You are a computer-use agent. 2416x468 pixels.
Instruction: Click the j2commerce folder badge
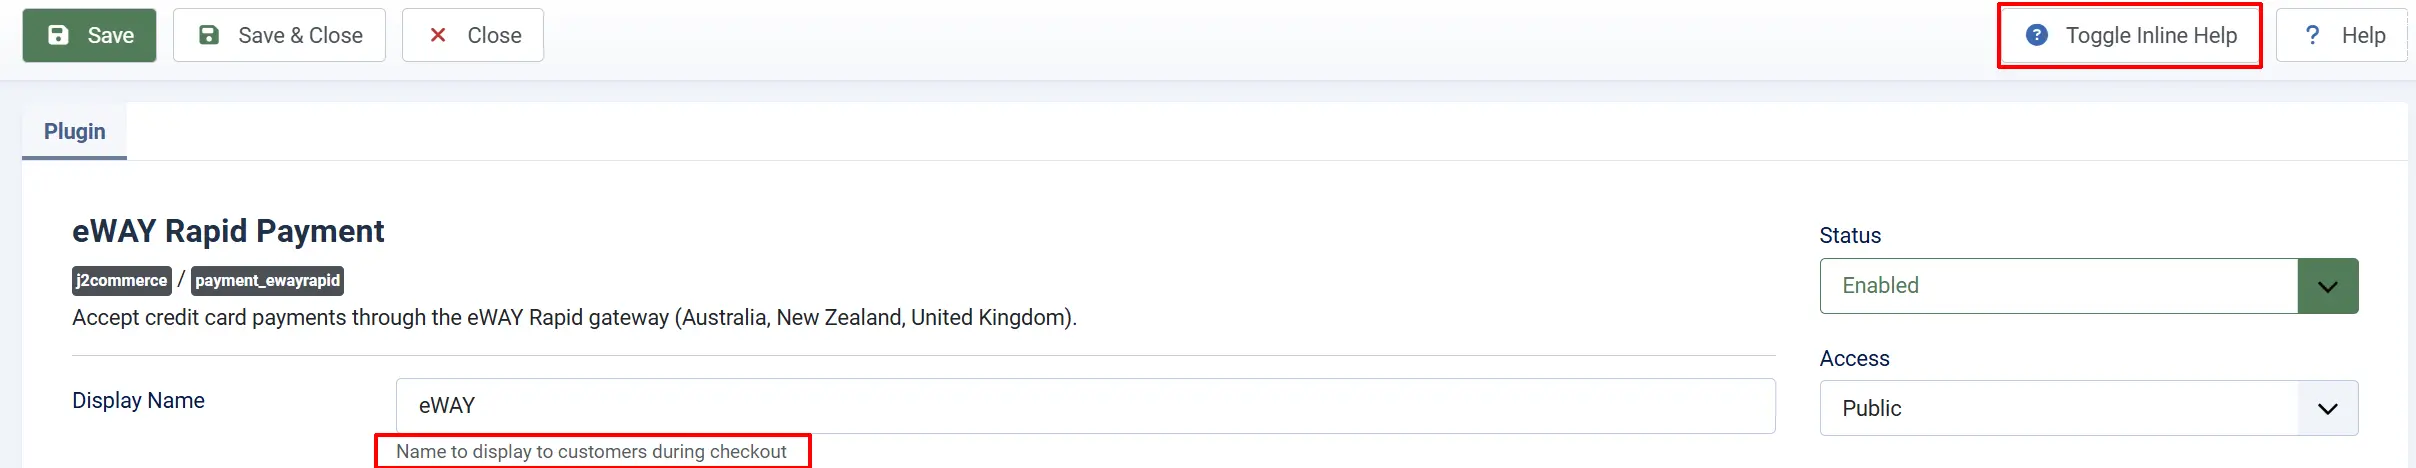pos(122,281)
